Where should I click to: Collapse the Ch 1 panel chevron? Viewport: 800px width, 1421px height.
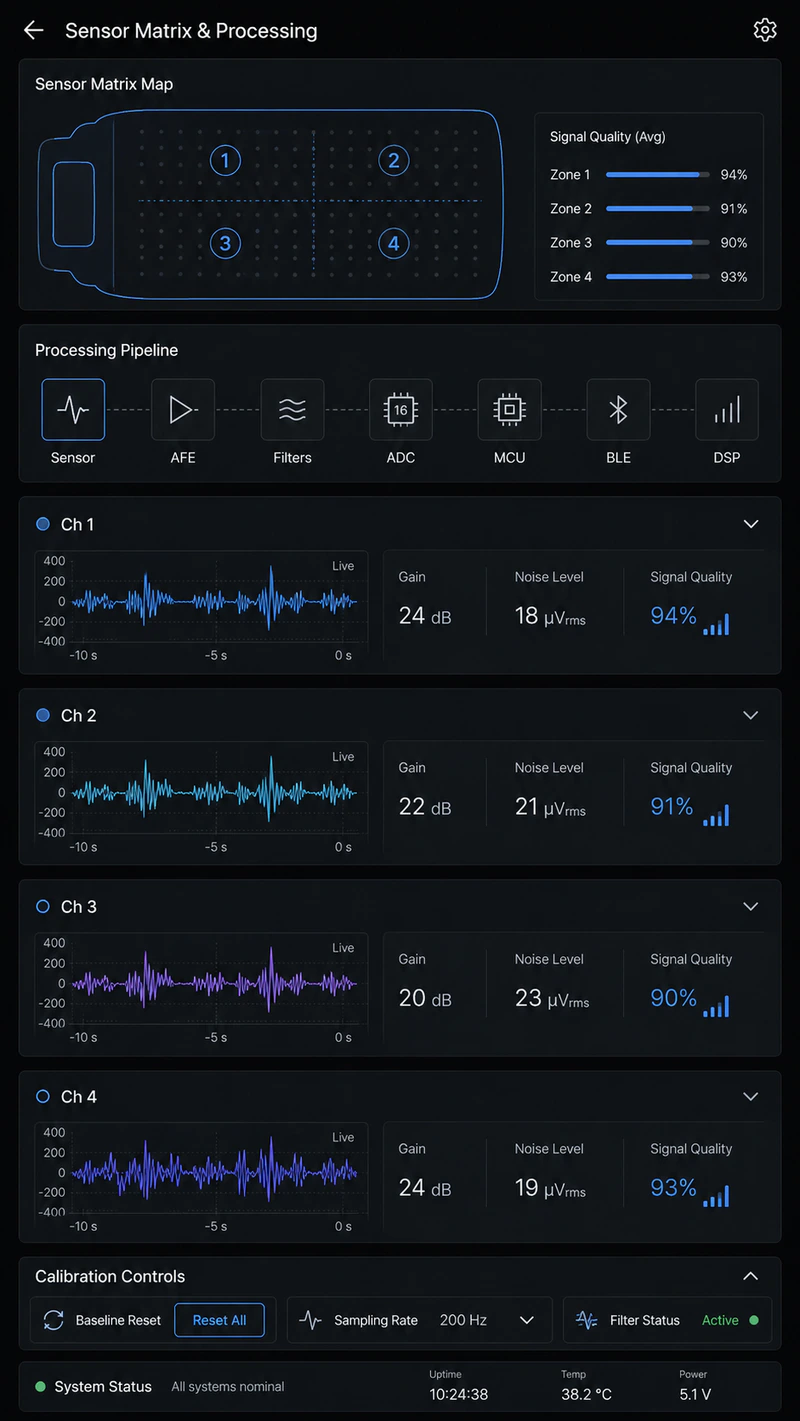pos(751,524)
